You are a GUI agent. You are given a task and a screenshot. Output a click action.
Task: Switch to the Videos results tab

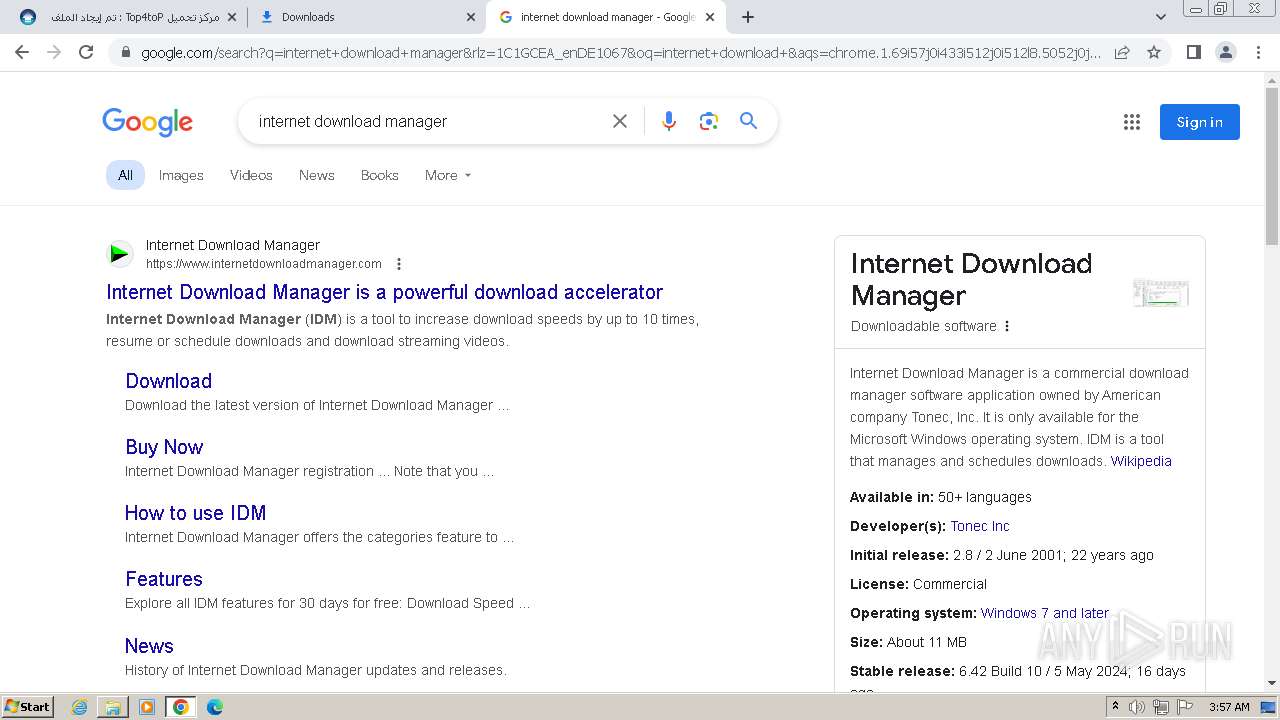click(x=251, y=175)
